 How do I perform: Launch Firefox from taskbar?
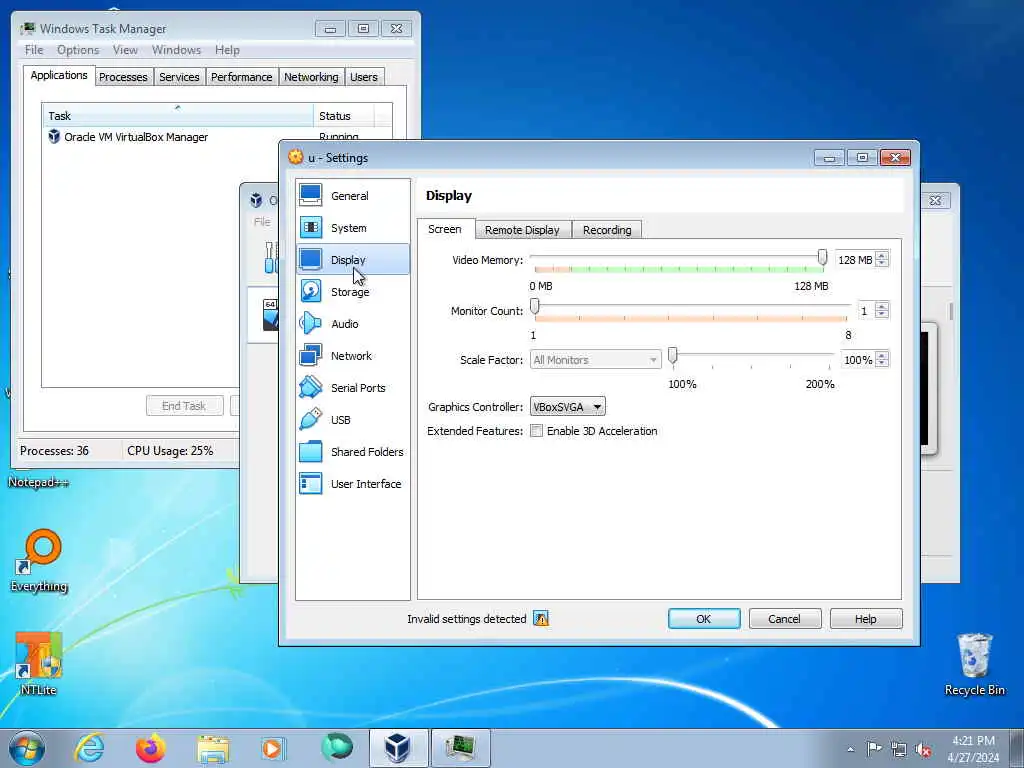(x=151, y=748)
